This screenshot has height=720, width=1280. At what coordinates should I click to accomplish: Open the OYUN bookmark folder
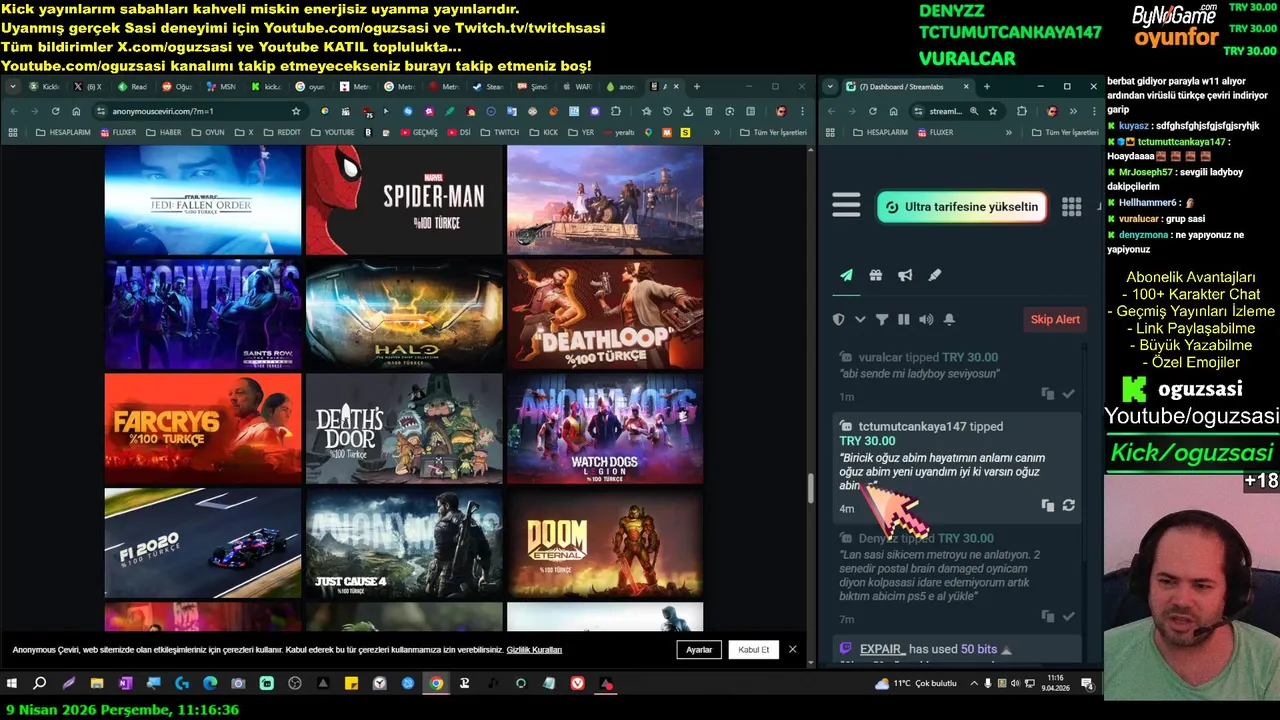tap(207, 132)
